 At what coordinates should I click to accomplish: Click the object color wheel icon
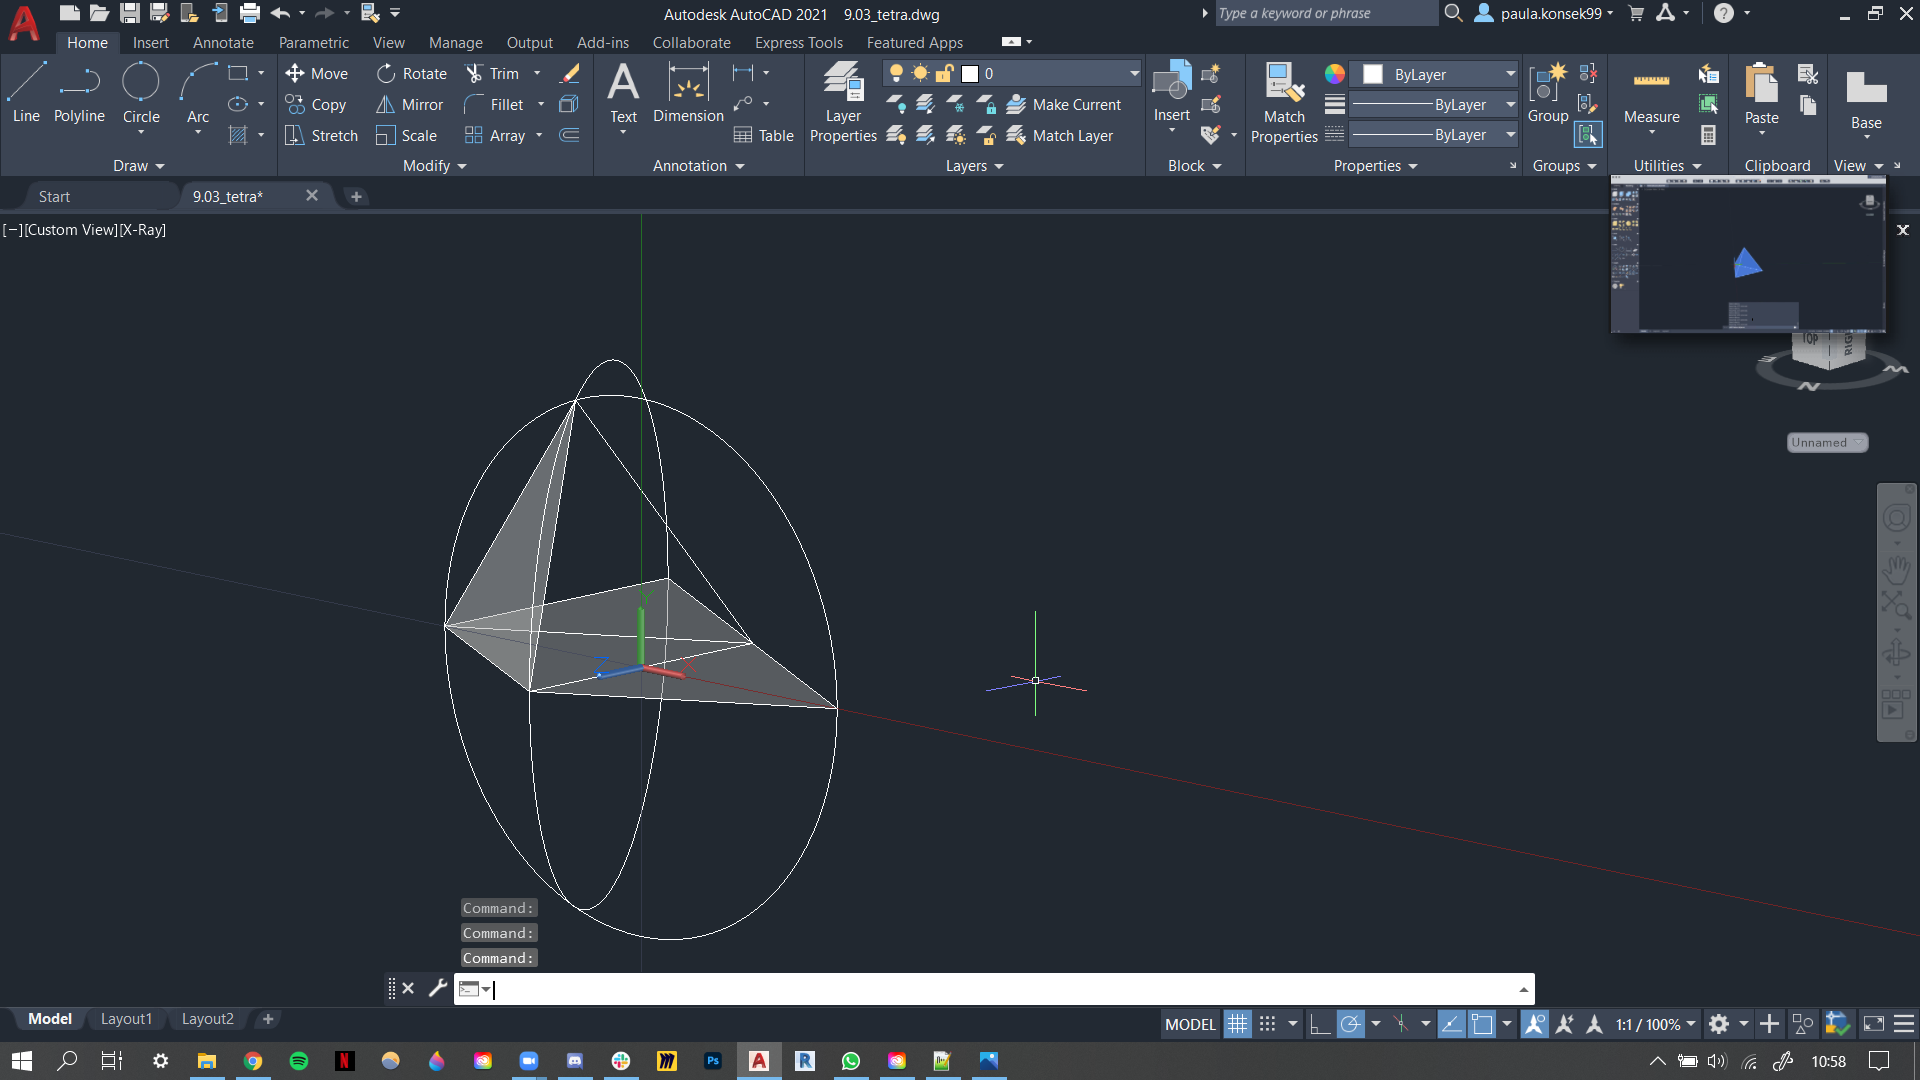click(x=1334, y=74)
